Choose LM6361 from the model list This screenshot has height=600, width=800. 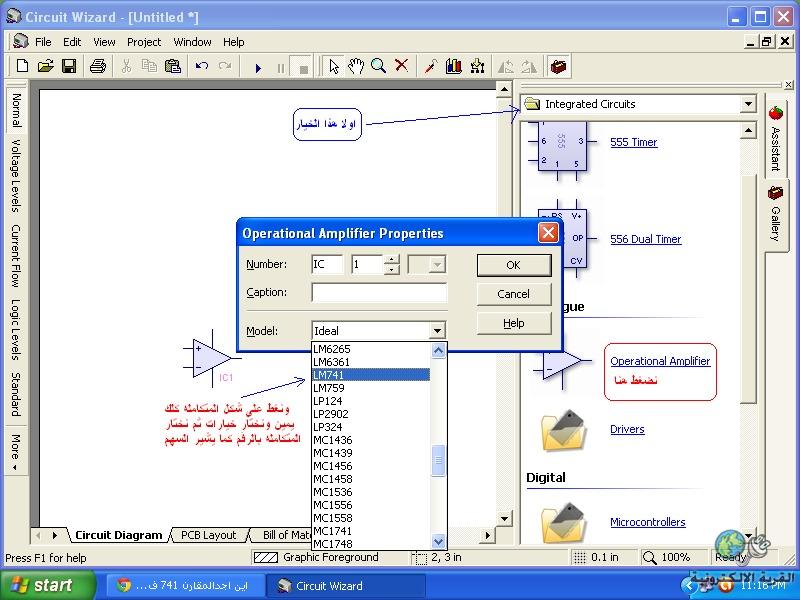(371, 362)
